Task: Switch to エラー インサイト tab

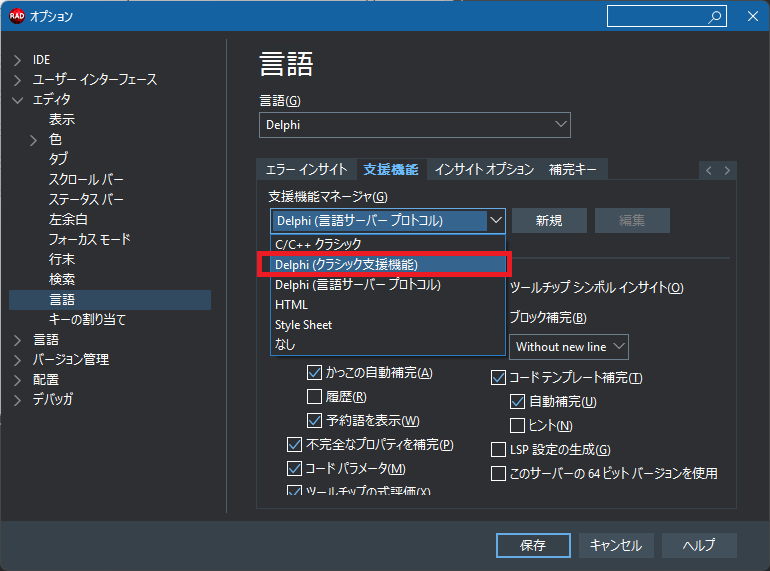Action: pos(306,170)
